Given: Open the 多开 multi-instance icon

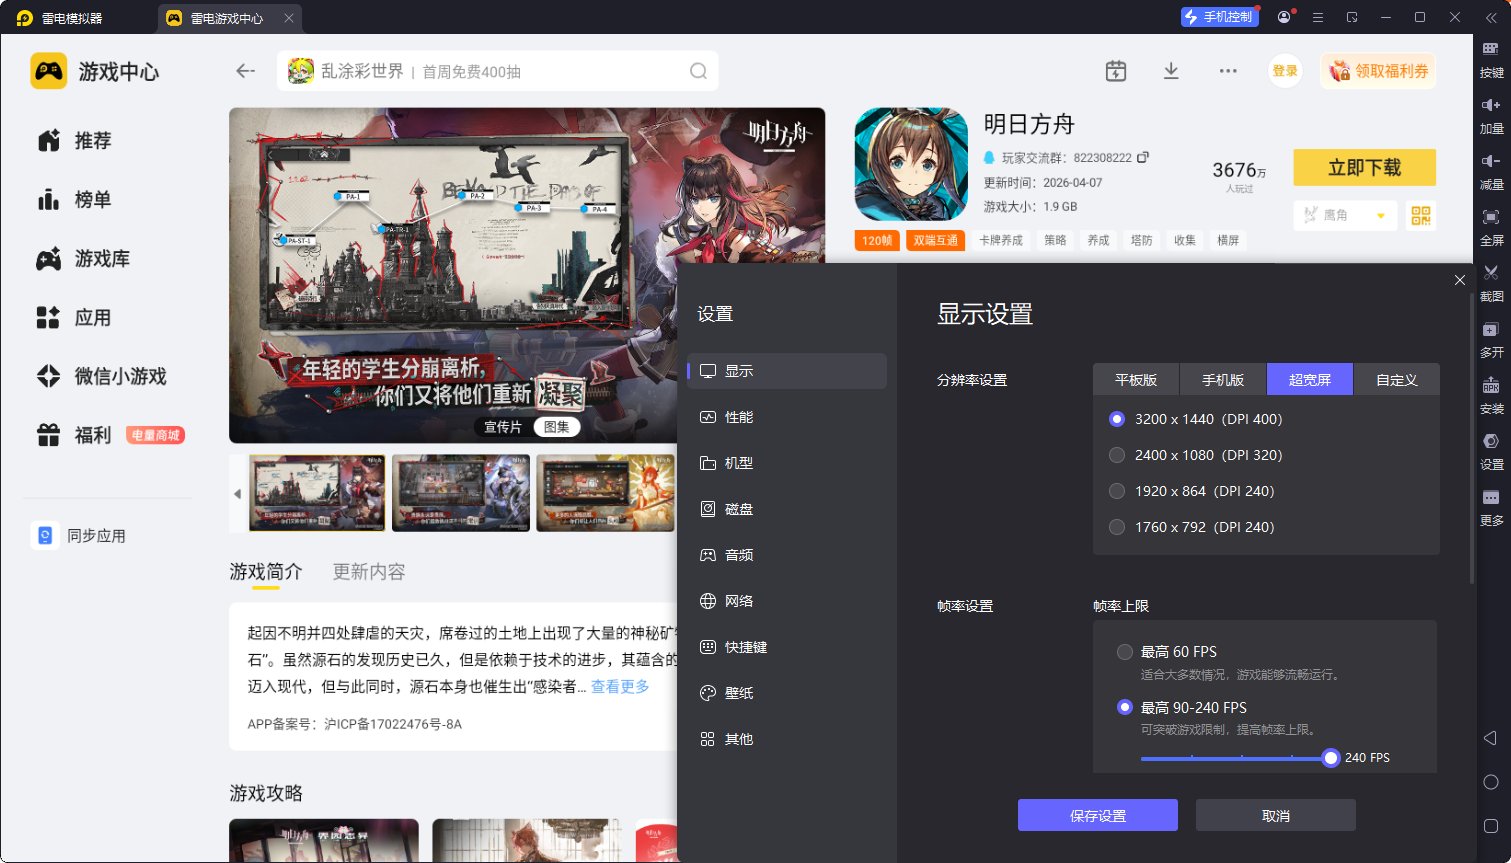Looking at the screenshot, I should (1491, 329).
